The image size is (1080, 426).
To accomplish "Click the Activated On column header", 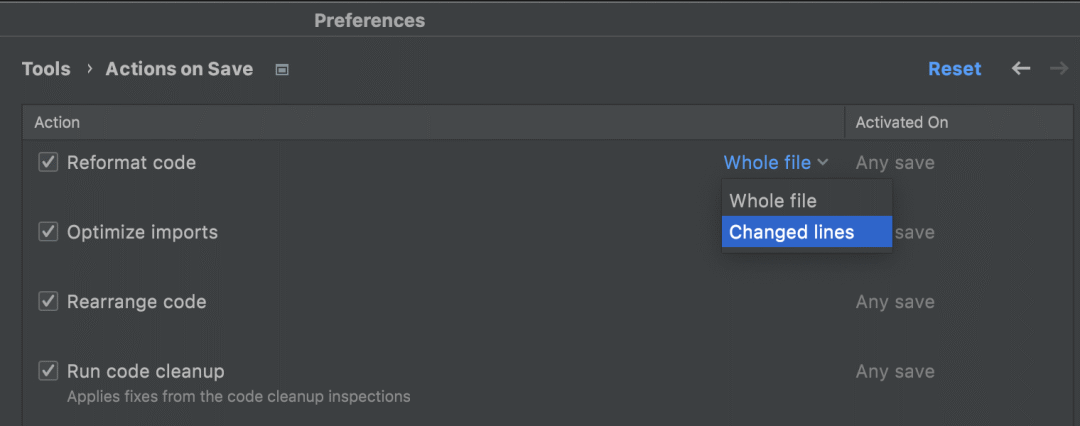I will (902, 122).
